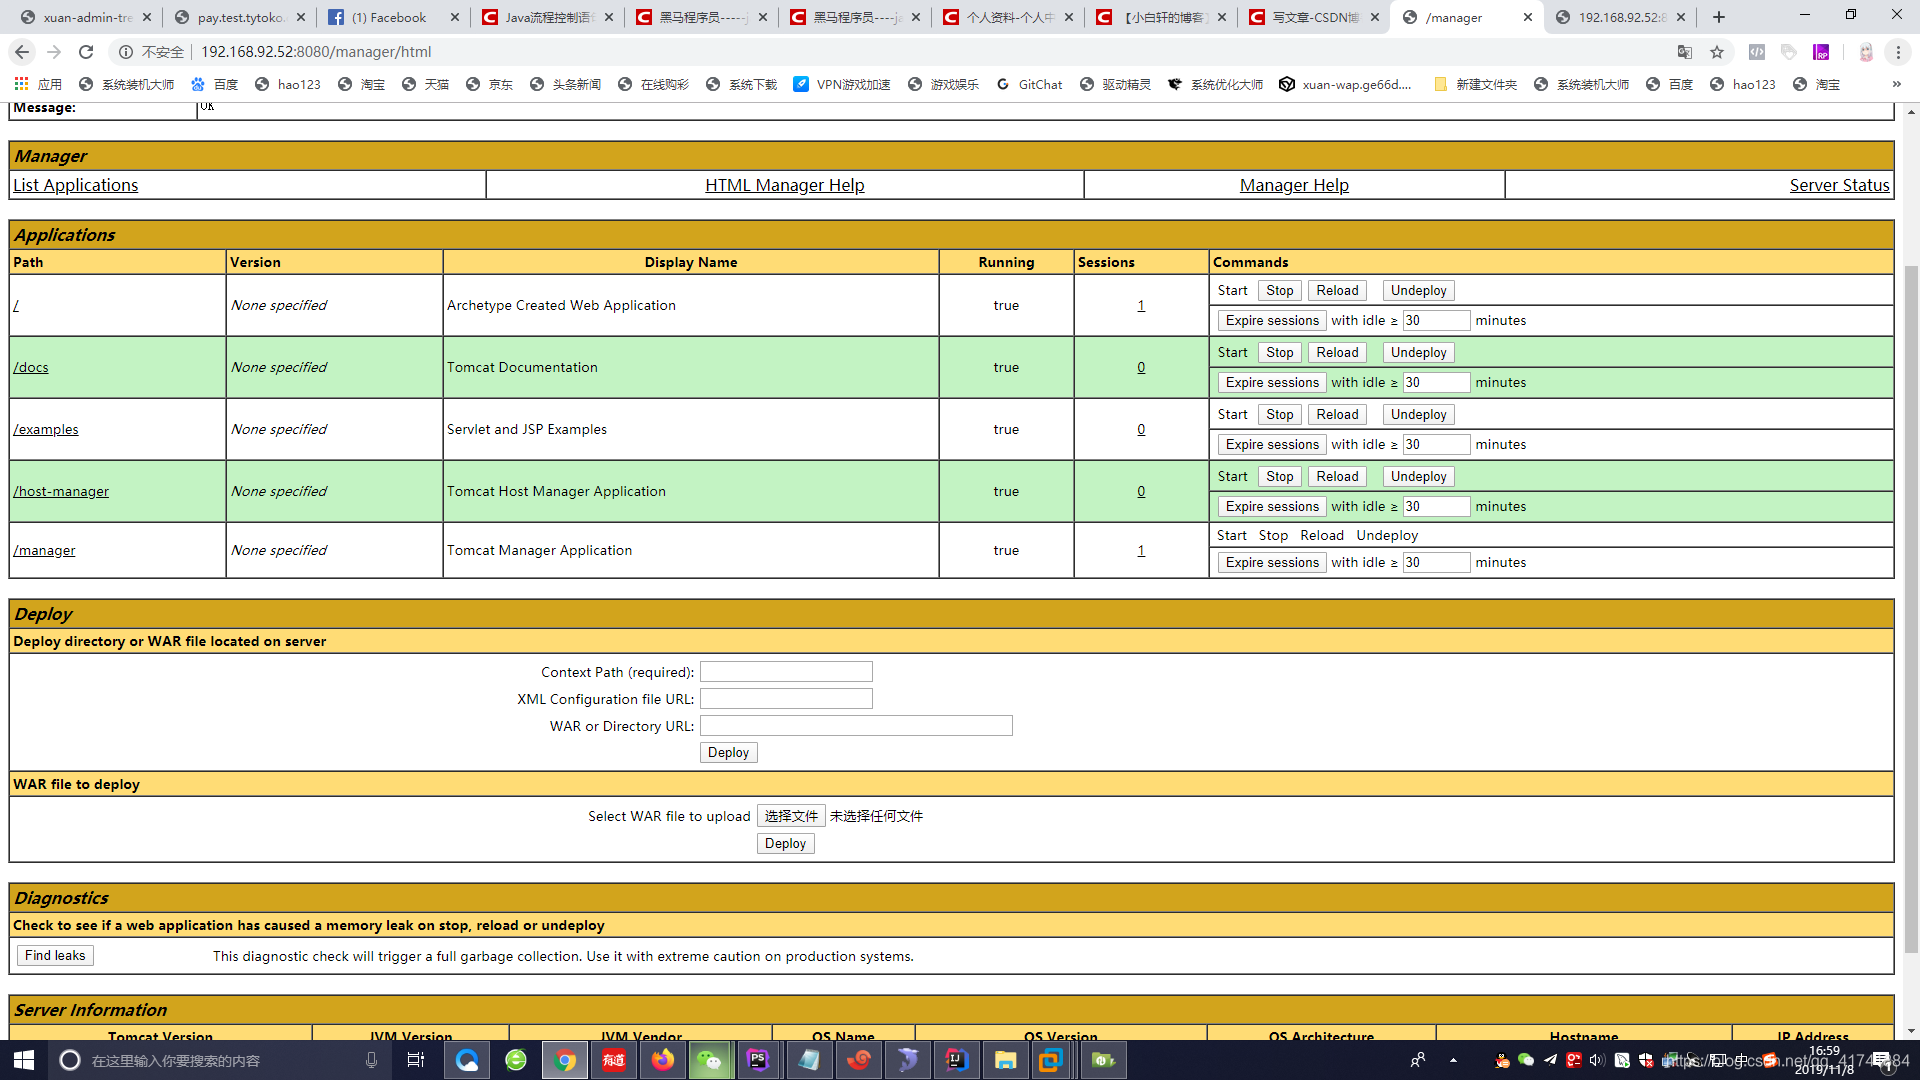
Task: Reload the current page with the refresh icon
Action: [86, 52]
